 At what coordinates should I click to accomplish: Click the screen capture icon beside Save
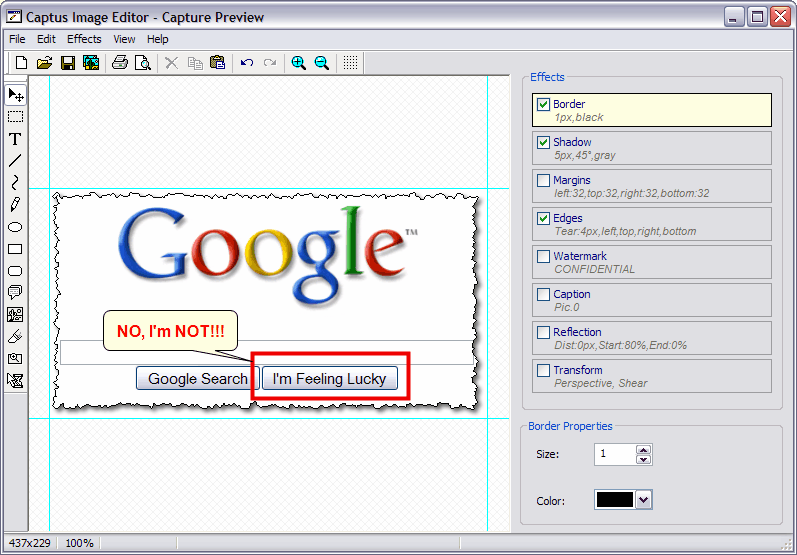point(91,63)
